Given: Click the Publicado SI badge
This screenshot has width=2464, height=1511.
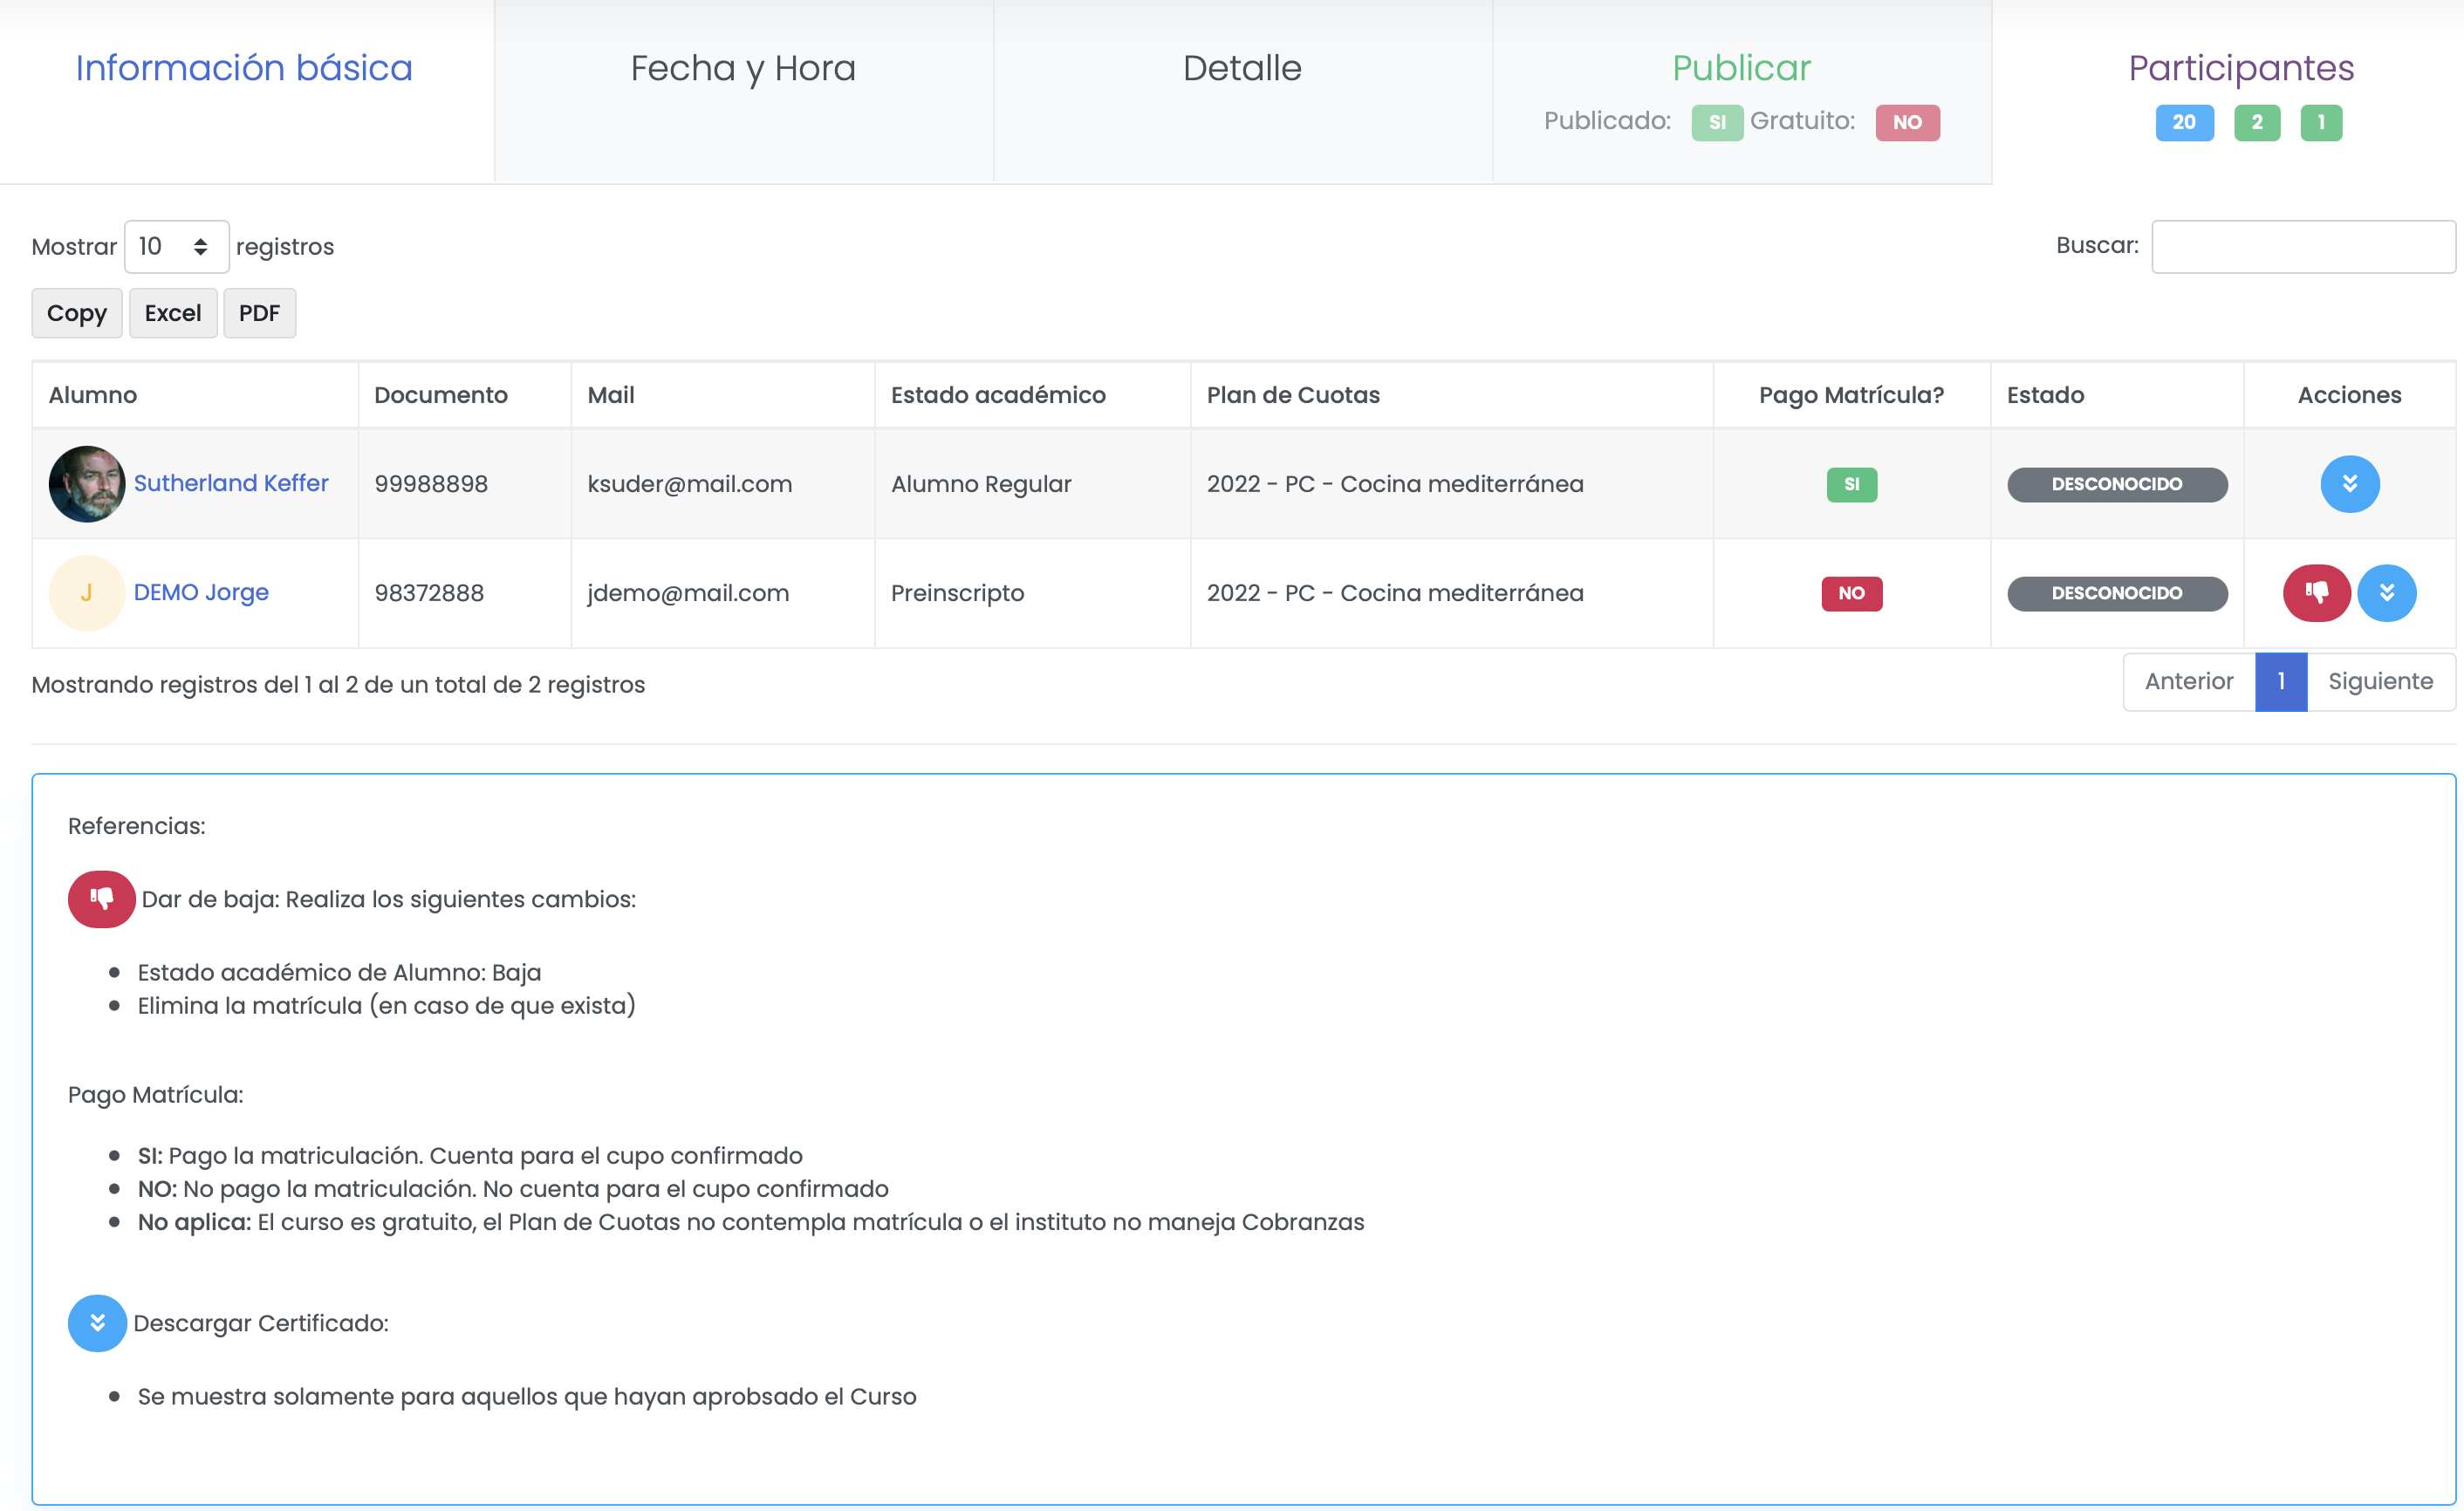Looking at the screenshot, I should pyautogui.click(x=1717, y=123).
